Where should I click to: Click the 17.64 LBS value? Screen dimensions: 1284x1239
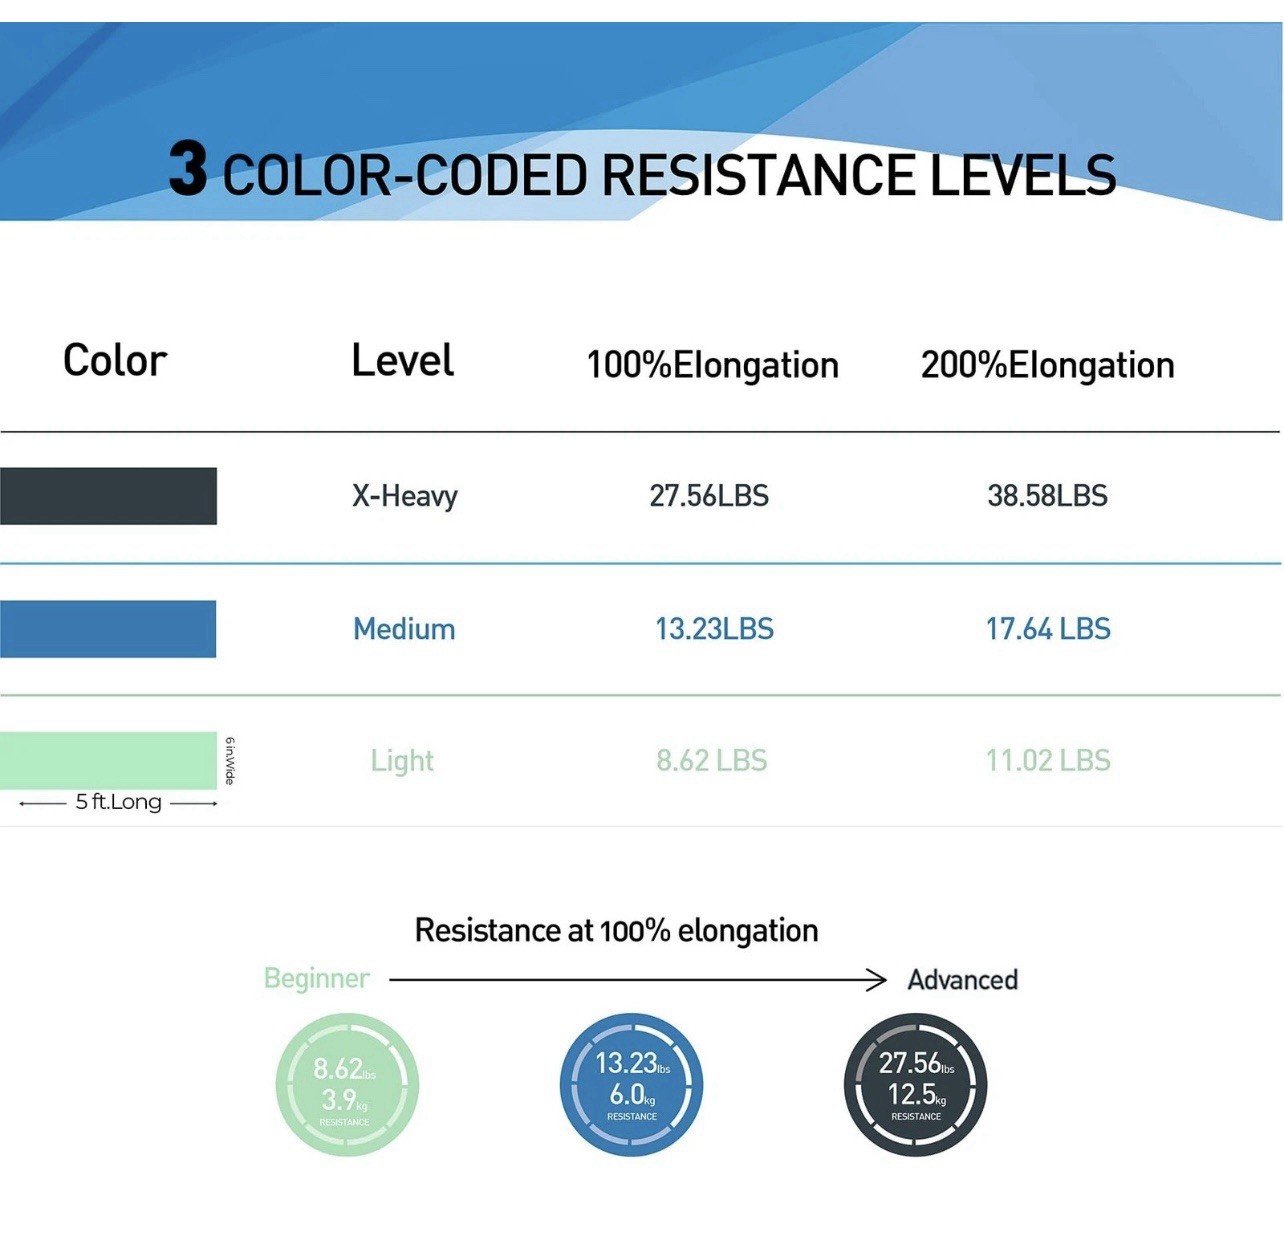pyautogui.click(x=1048, y=629)
